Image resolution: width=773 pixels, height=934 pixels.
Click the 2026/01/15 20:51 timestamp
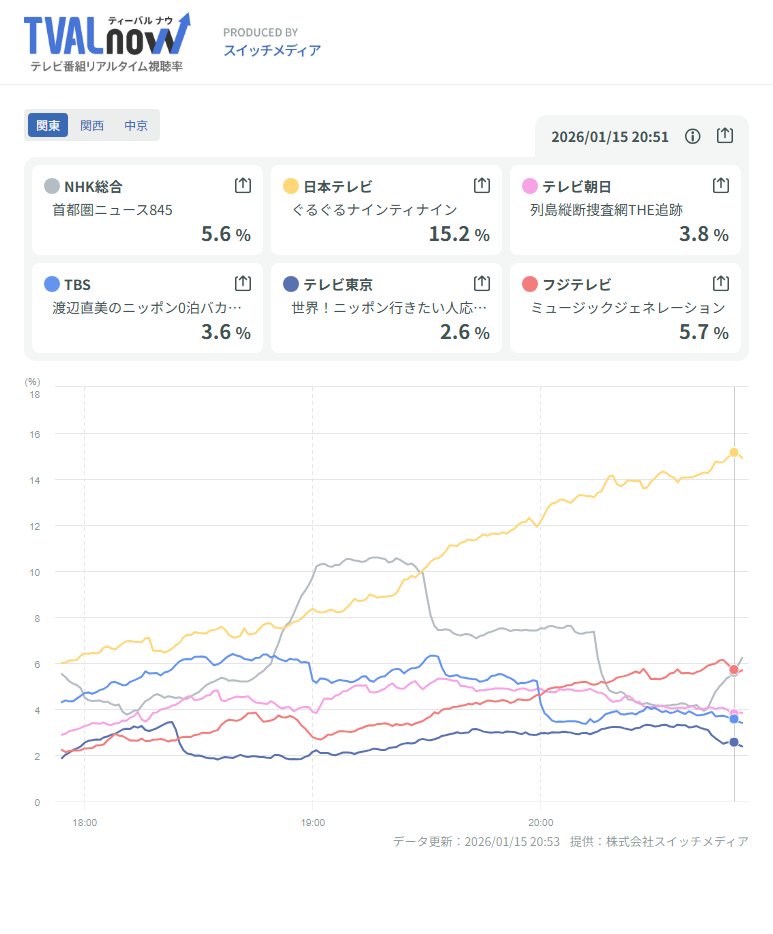[610, 137]
